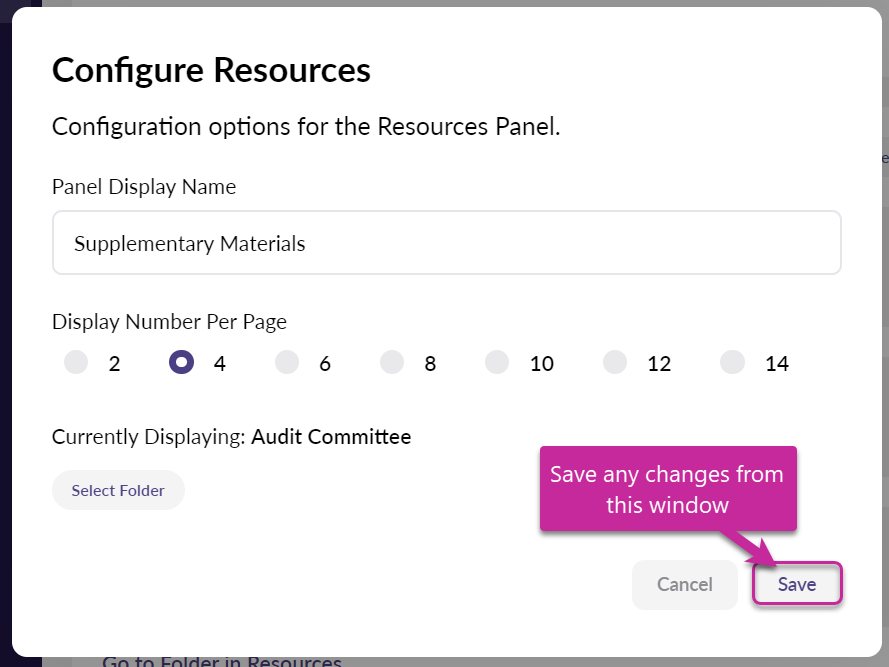Pick the 10 per page option
This screenshot has height=667, width=889.
(497, 362)
